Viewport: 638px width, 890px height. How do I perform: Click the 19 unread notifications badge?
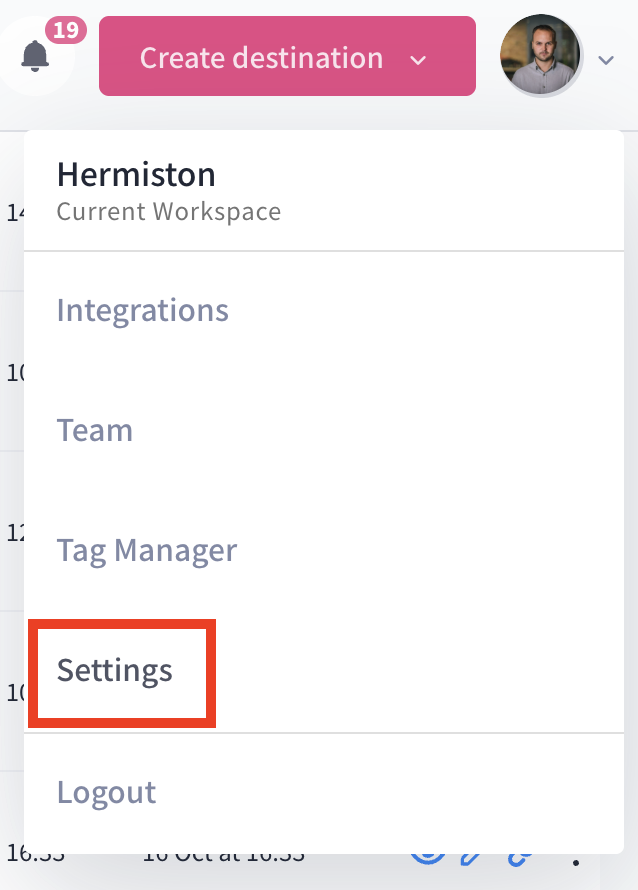(65, 30)
